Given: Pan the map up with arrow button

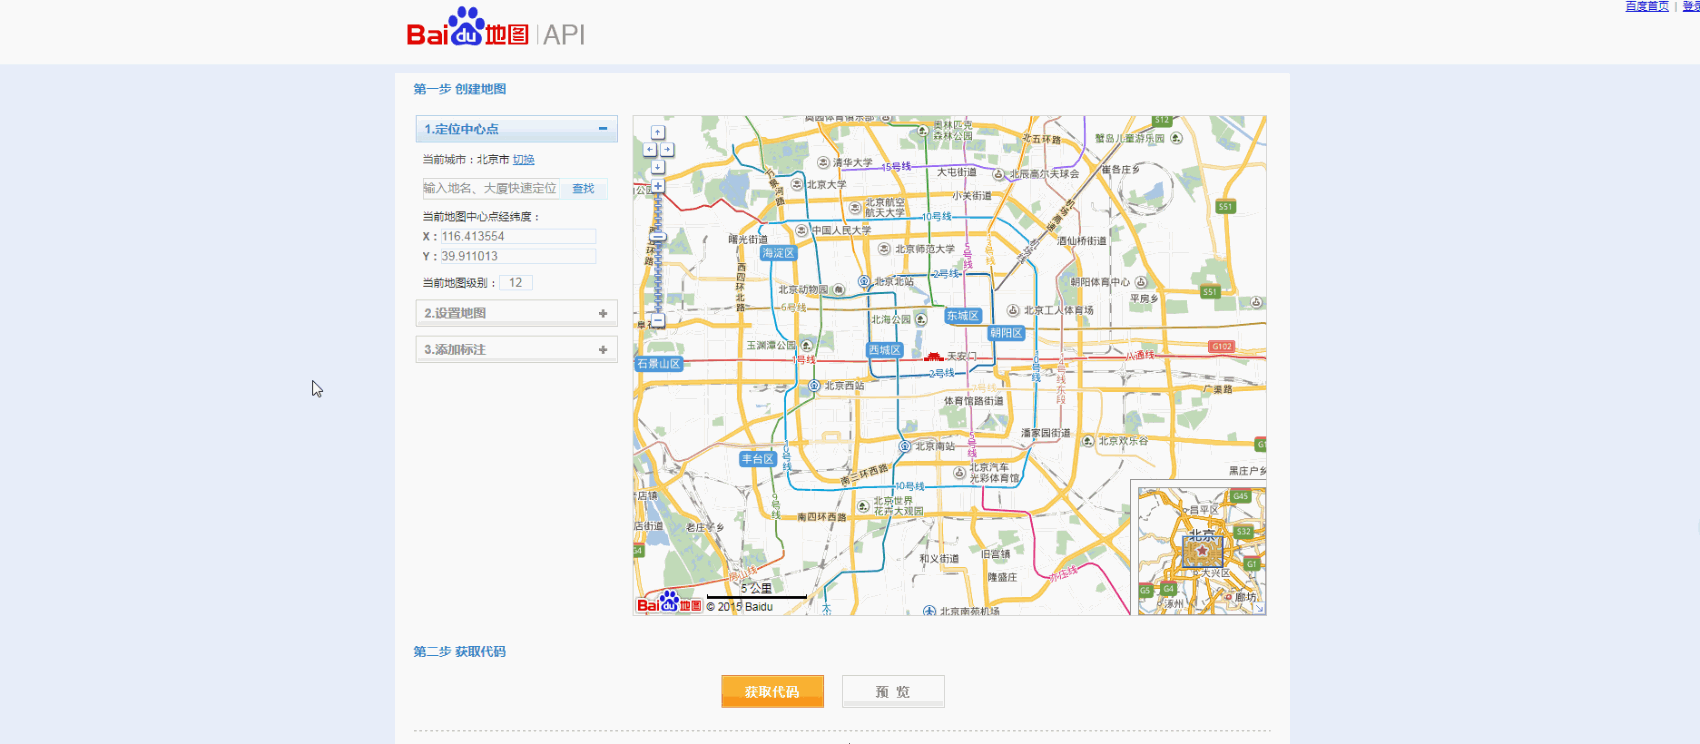Looking at the screenshot, I should tap(657, 132).
